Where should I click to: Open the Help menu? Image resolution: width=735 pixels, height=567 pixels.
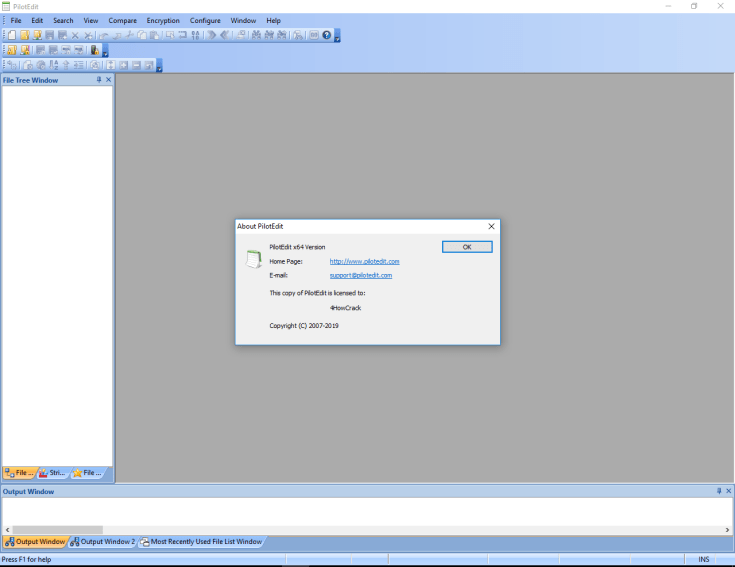click(273, 21)
